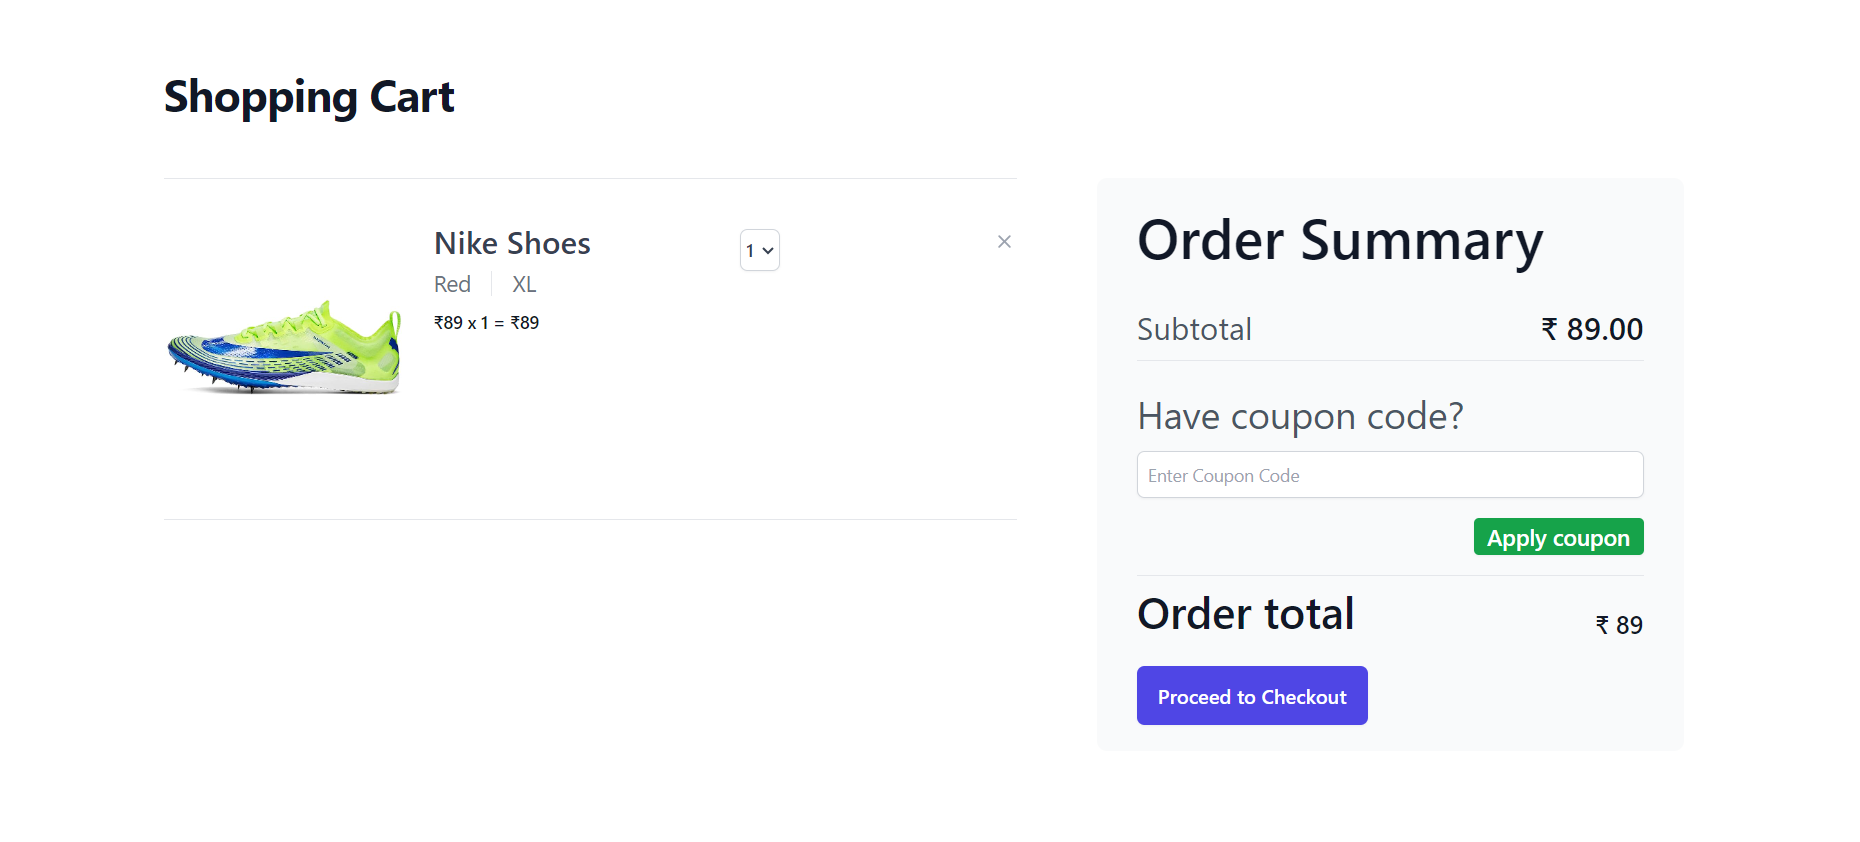
Task: Proceed to Checkout
Action: coord(1251,696)
